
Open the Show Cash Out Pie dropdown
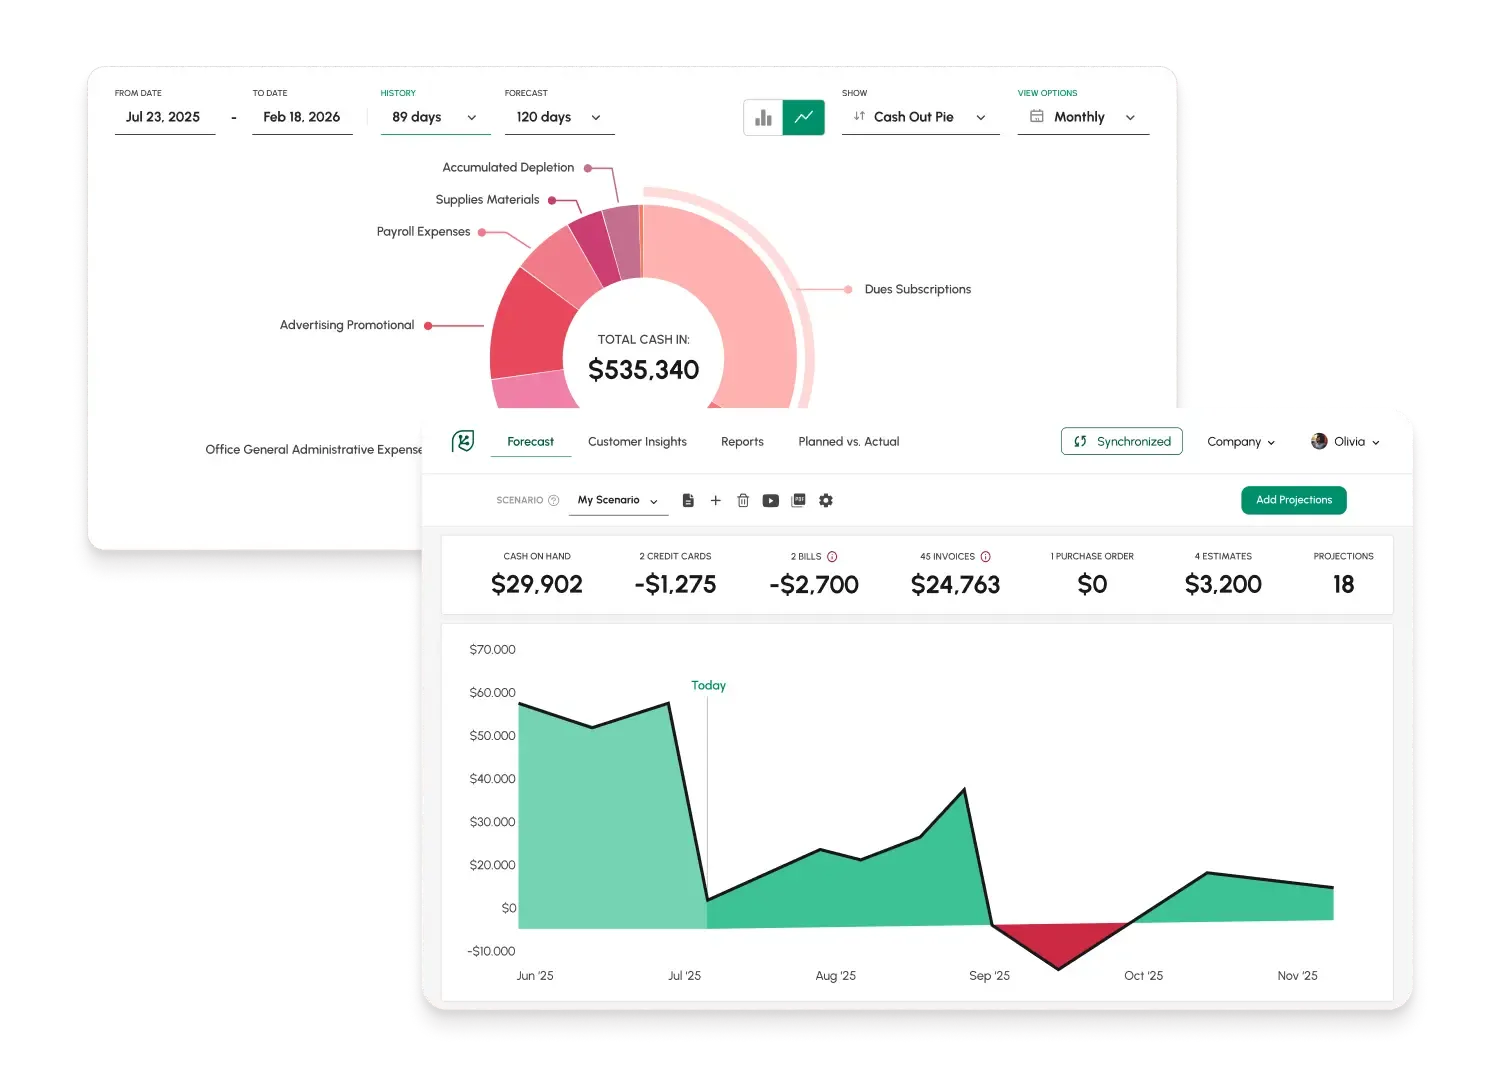pos(921,117)
